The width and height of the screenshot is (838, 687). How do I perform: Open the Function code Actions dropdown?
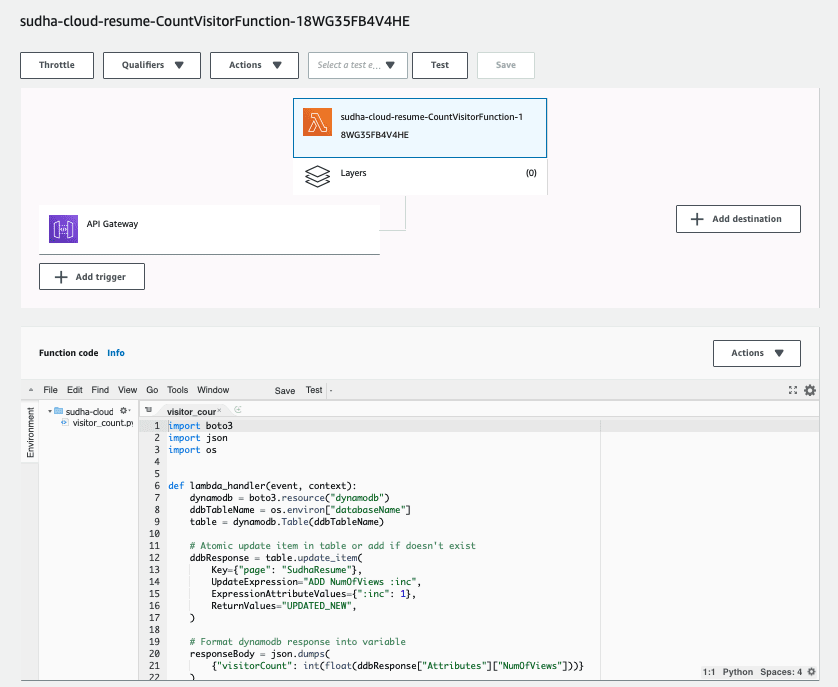pos(757,353)
